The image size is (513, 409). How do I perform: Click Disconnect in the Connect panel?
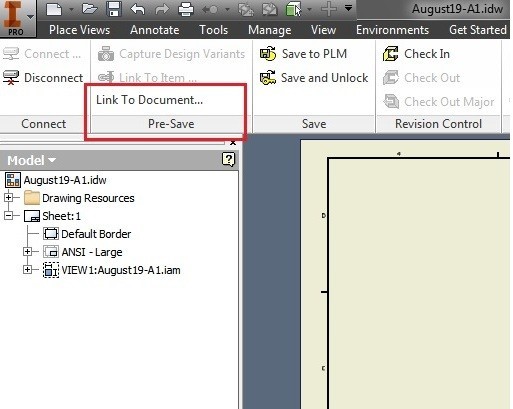point(43,78)
